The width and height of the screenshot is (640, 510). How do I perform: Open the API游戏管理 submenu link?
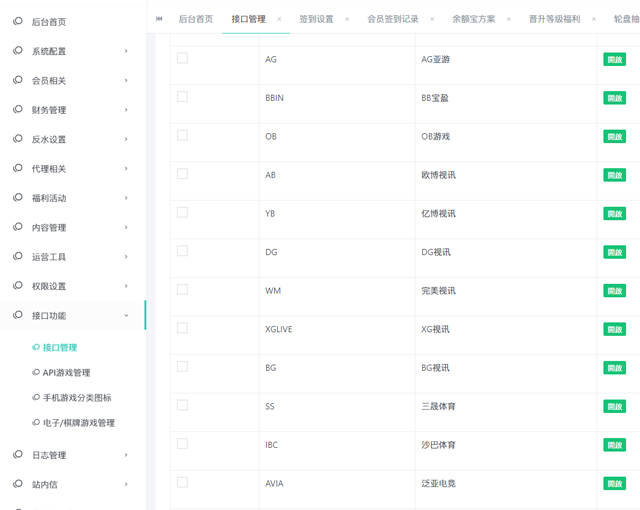[x=66, y=373]
